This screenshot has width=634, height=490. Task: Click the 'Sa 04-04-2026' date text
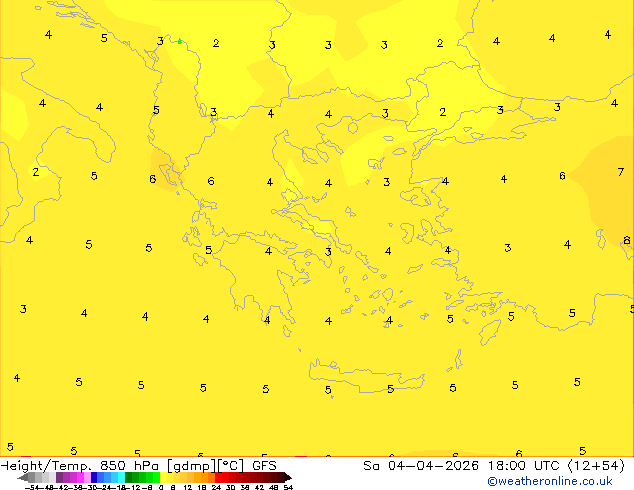click(x=421, y=466)
